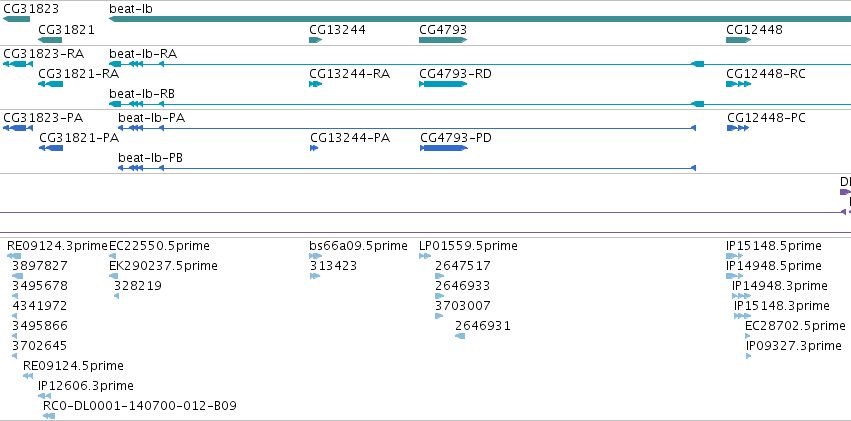The image size is (851, 421).
Task: Click the EK290237.5prime EST label
Action: (163, 266)
